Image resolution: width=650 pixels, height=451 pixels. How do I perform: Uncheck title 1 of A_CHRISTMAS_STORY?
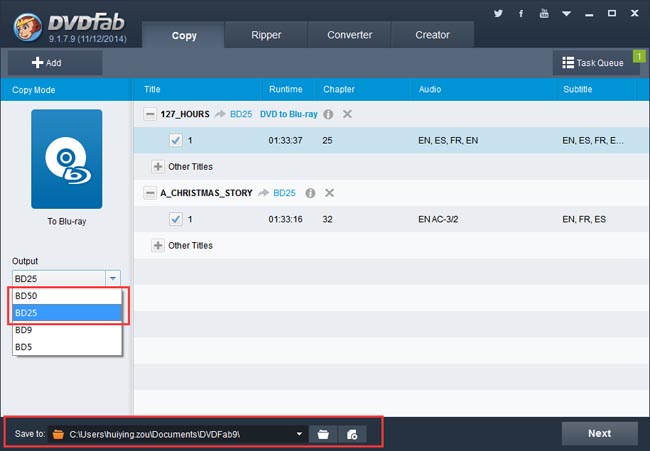[176, 219]
